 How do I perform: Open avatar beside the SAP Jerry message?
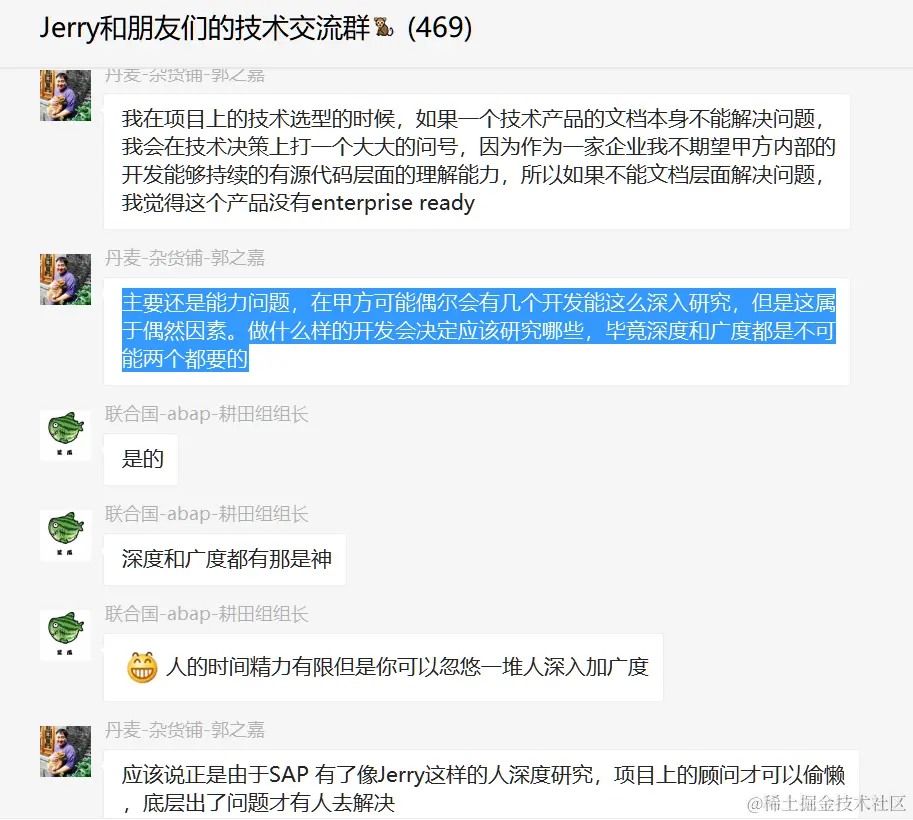coord(65,751)
